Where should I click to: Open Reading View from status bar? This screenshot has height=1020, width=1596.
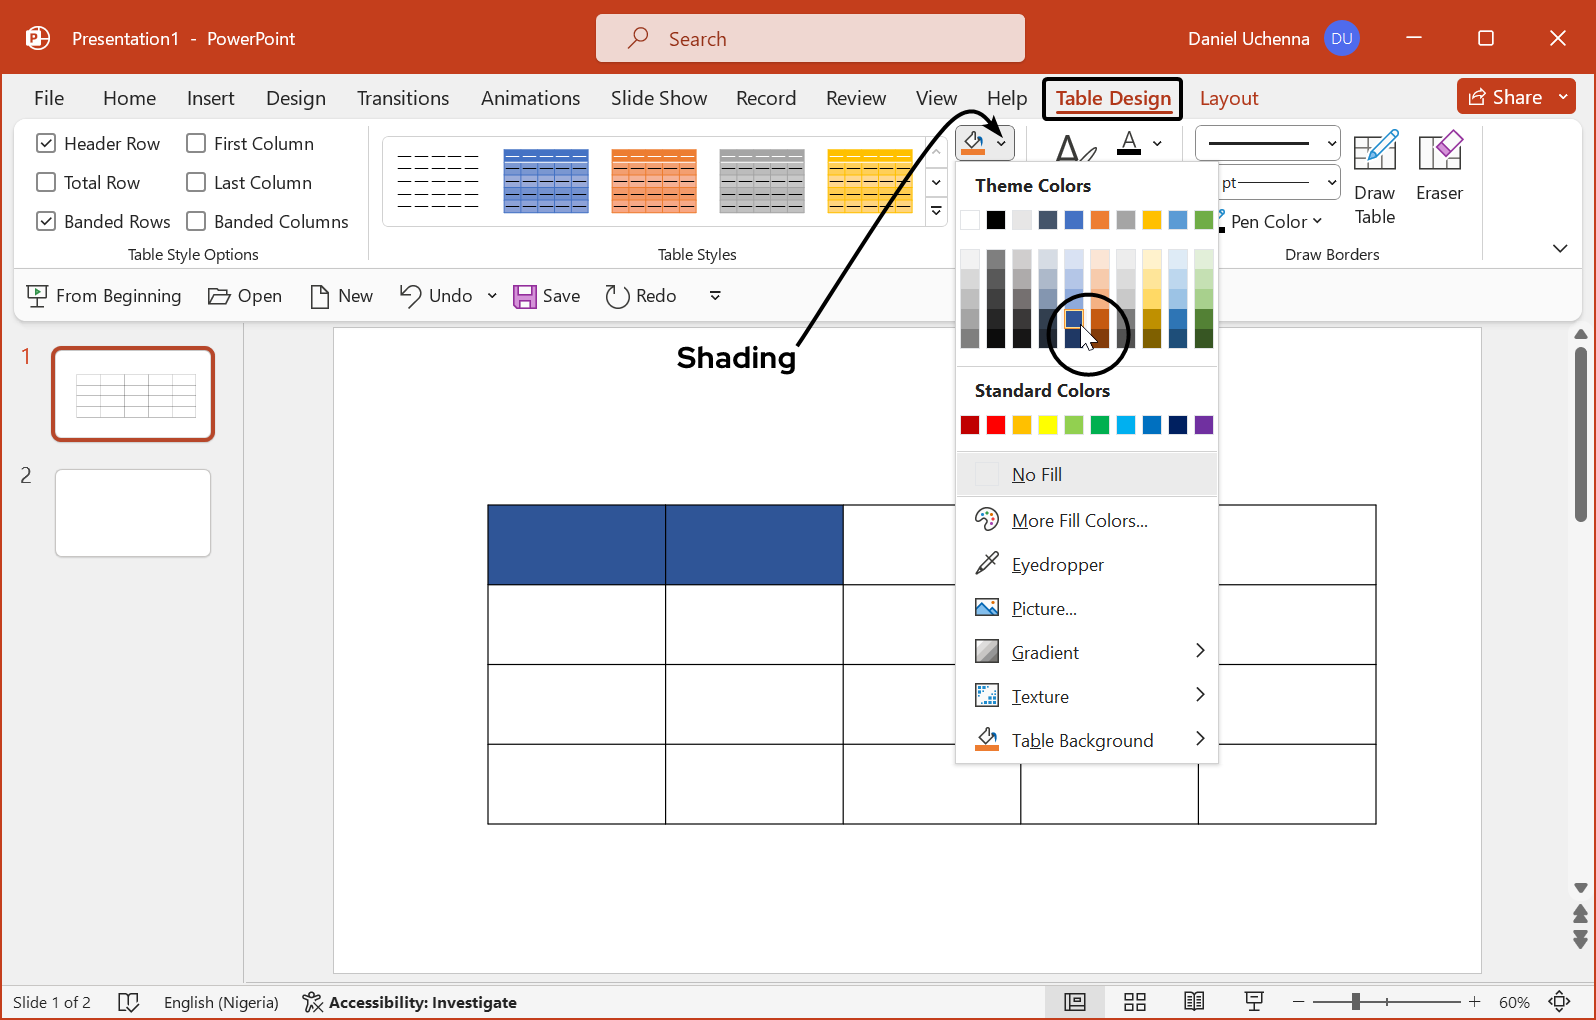(x=1193, y=1002)
